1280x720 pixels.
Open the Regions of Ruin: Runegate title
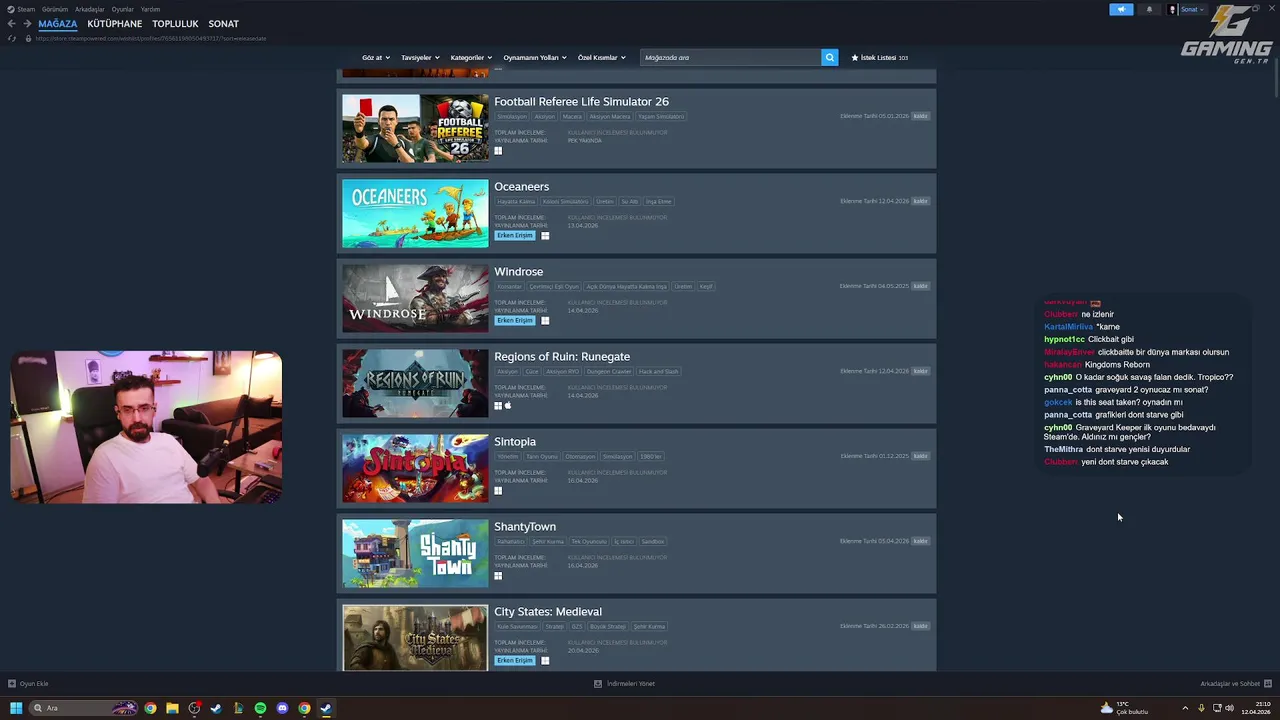coord(562,357)
